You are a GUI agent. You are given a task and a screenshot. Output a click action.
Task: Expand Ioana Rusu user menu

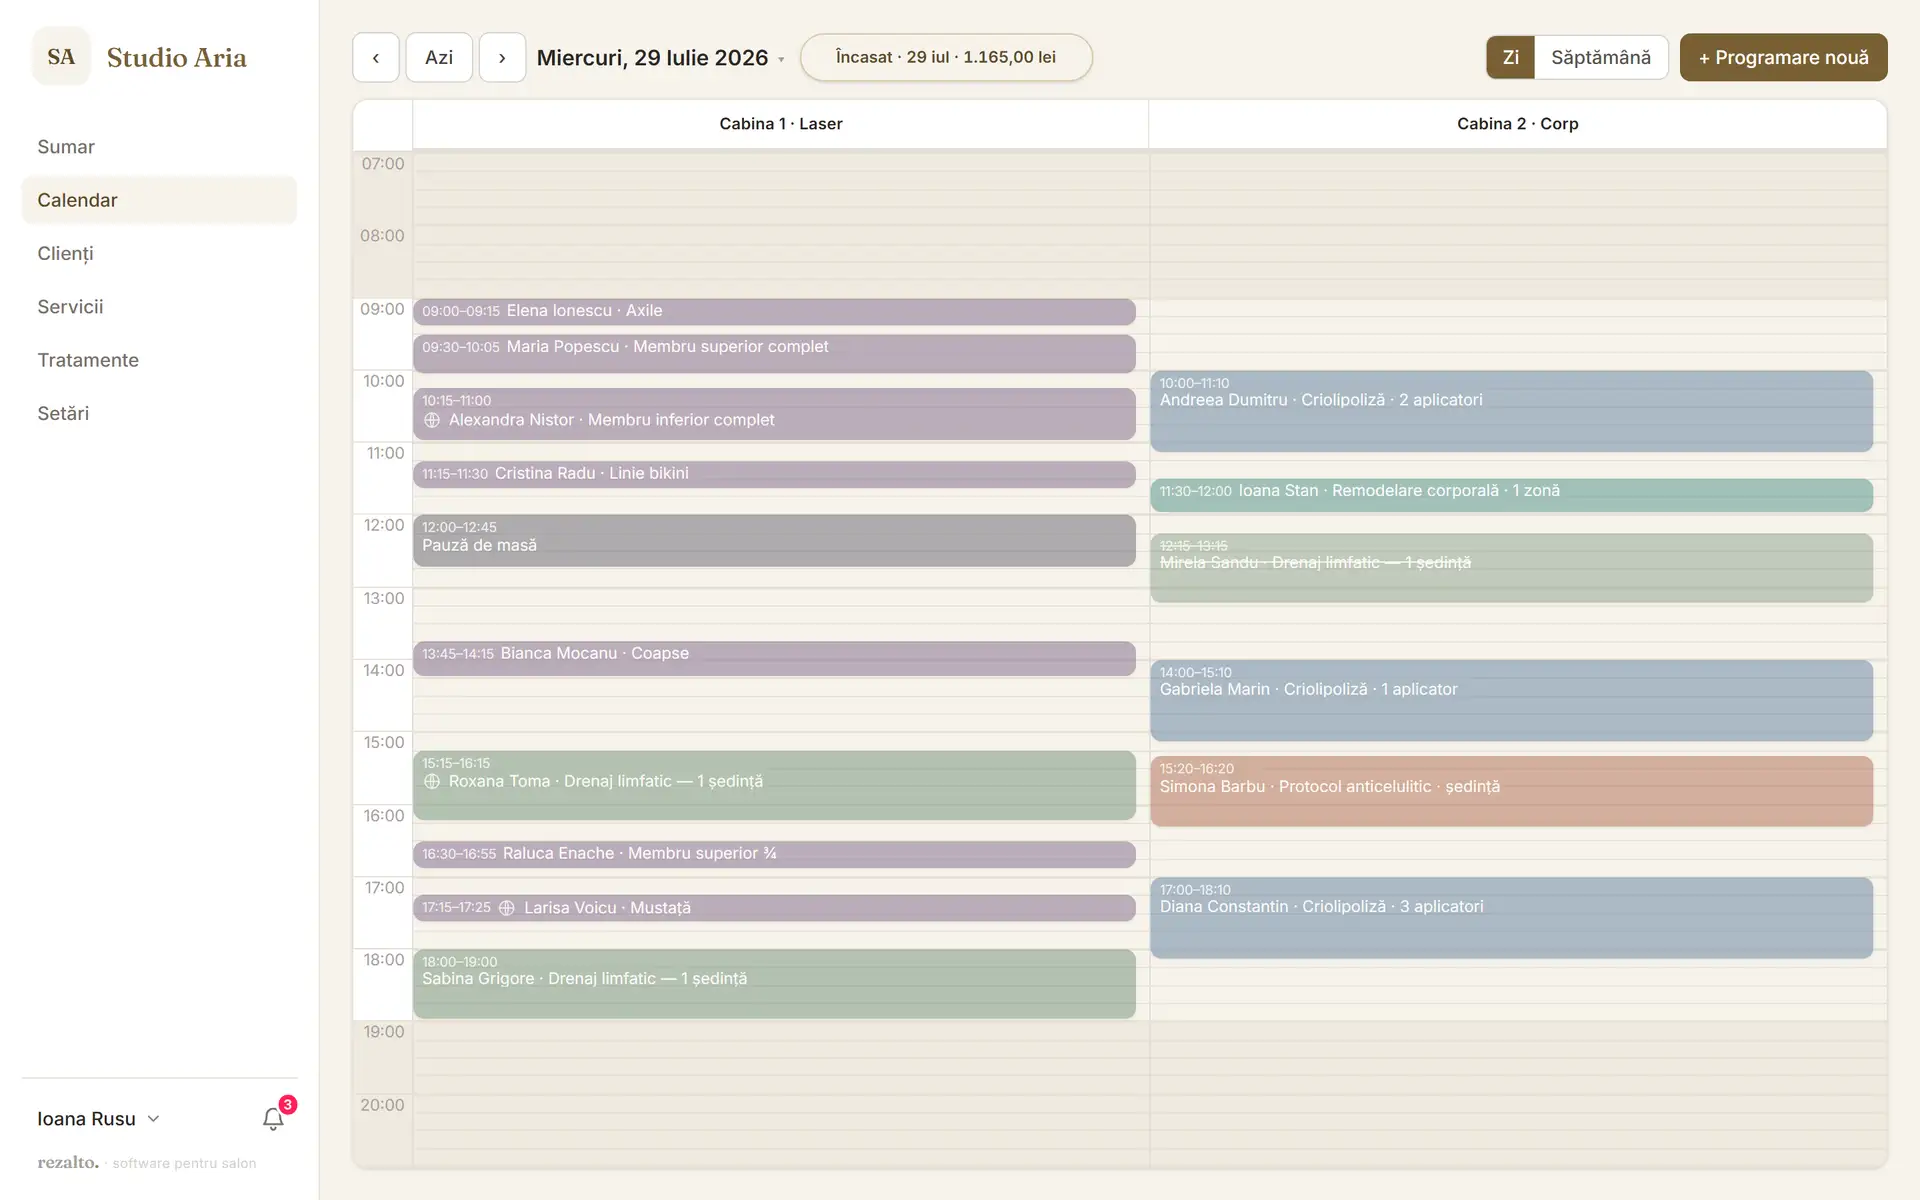point(99,1119)
